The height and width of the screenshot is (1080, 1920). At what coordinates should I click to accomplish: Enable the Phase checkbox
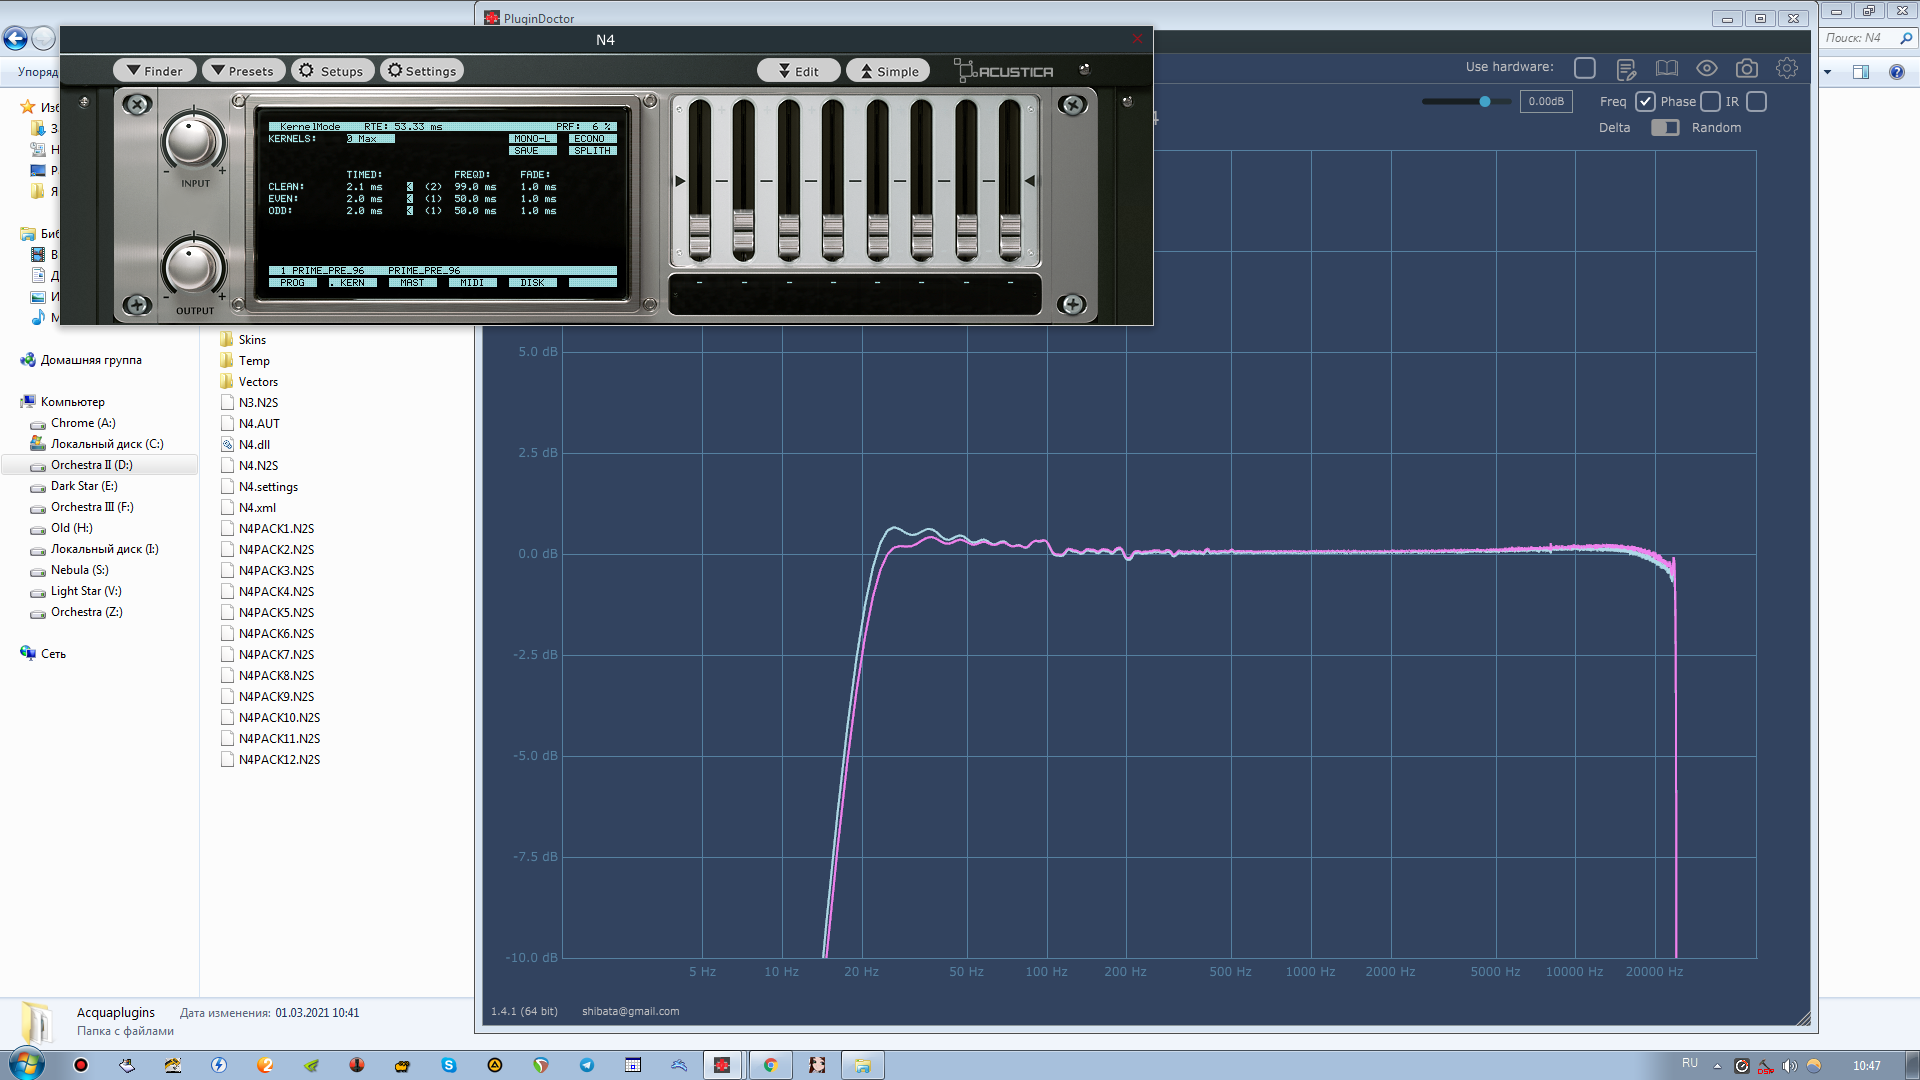point(1710,101)
